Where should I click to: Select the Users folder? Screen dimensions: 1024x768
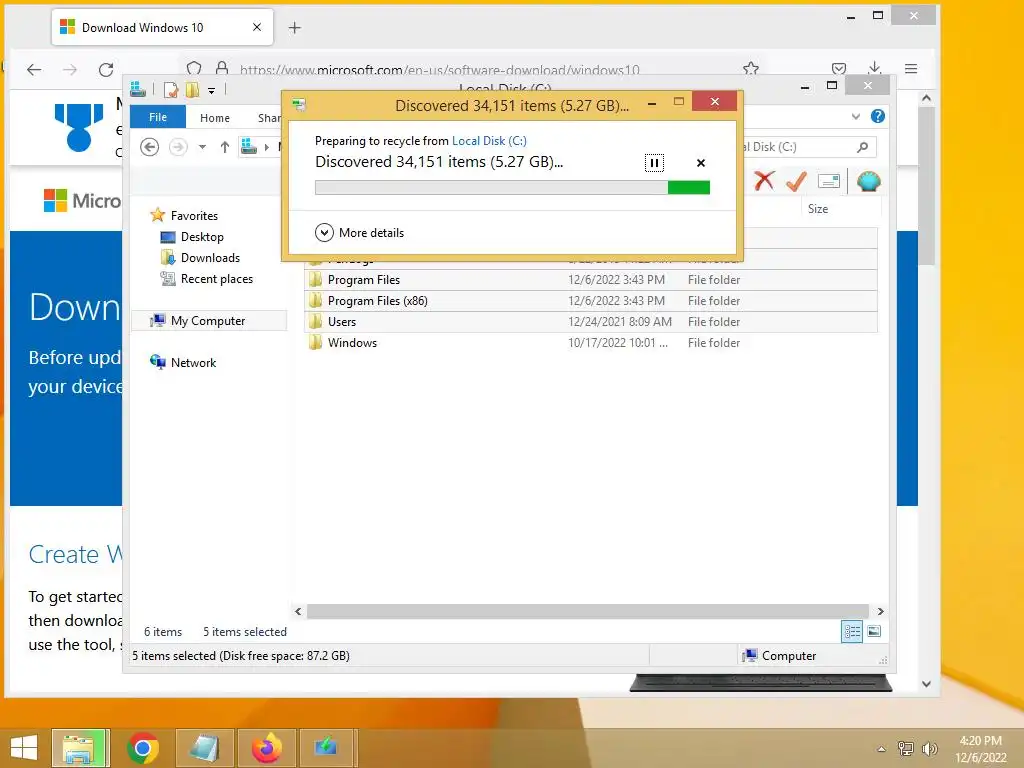click(x=591, y=322)
